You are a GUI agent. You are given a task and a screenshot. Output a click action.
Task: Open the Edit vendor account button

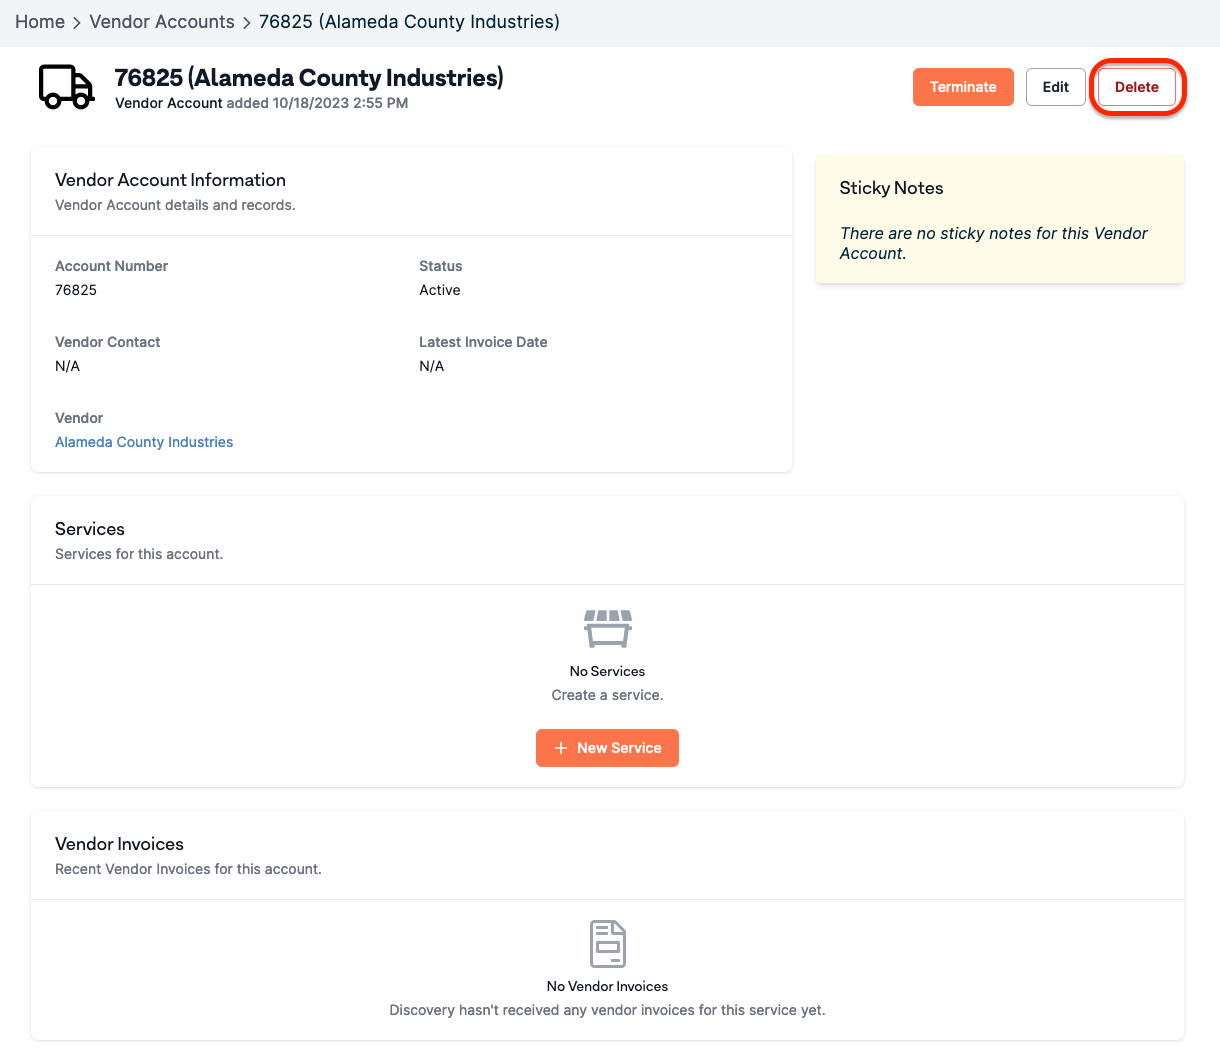[x=1056, y=87]
